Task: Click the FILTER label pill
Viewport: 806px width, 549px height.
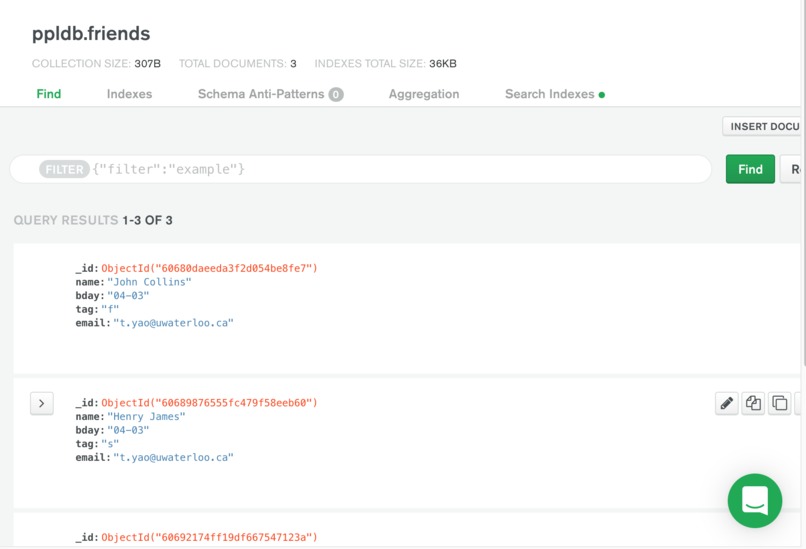Action: point(64,169)
